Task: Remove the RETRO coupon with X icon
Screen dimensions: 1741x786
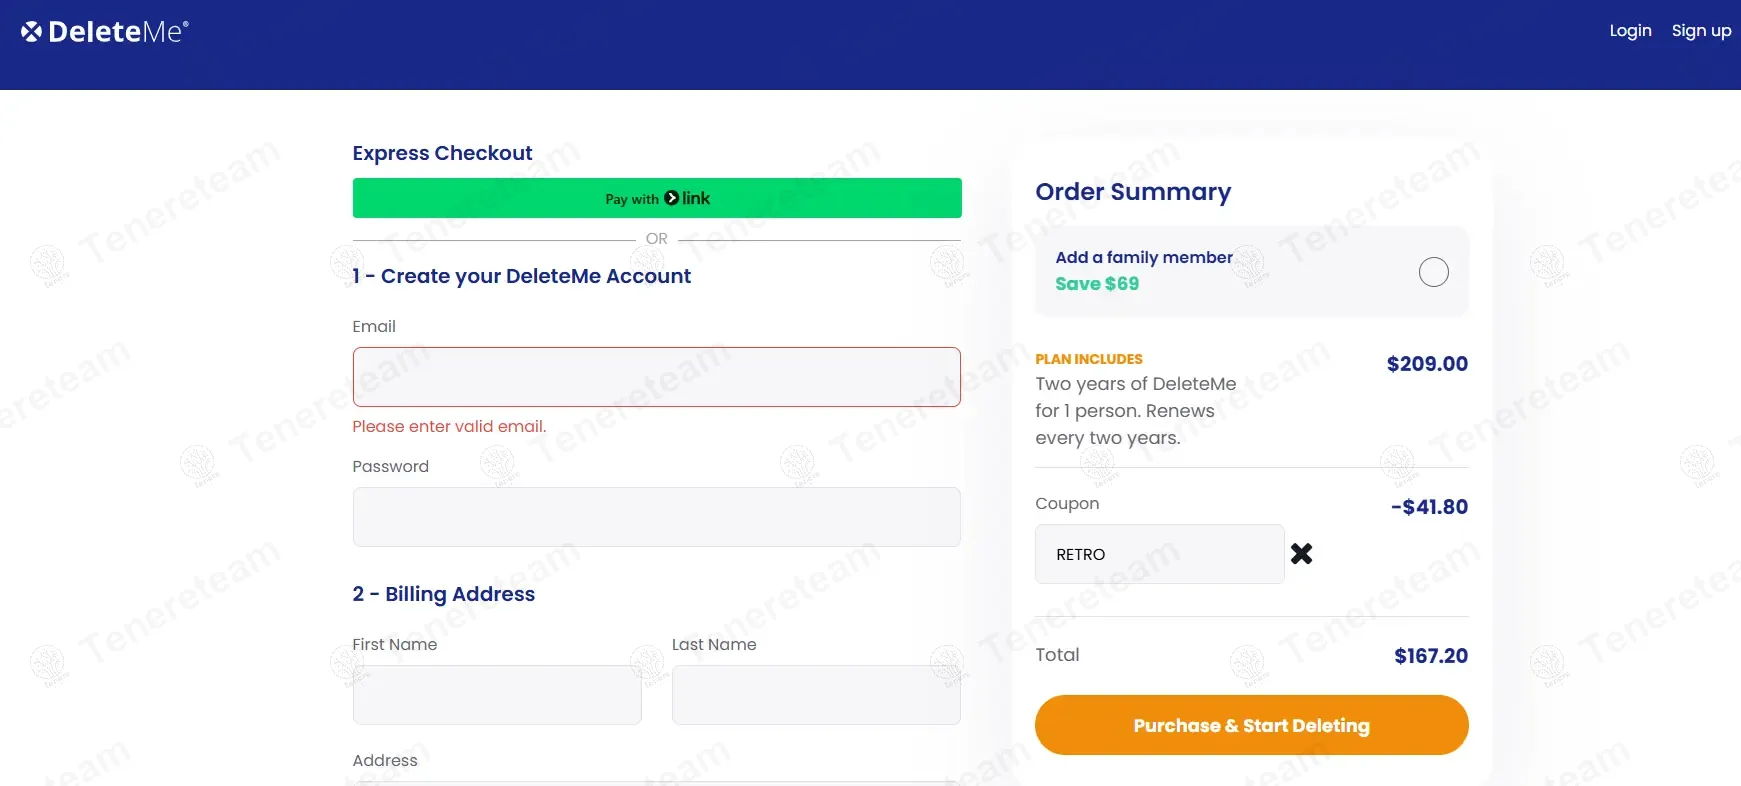Action: tap(1301, 554)
